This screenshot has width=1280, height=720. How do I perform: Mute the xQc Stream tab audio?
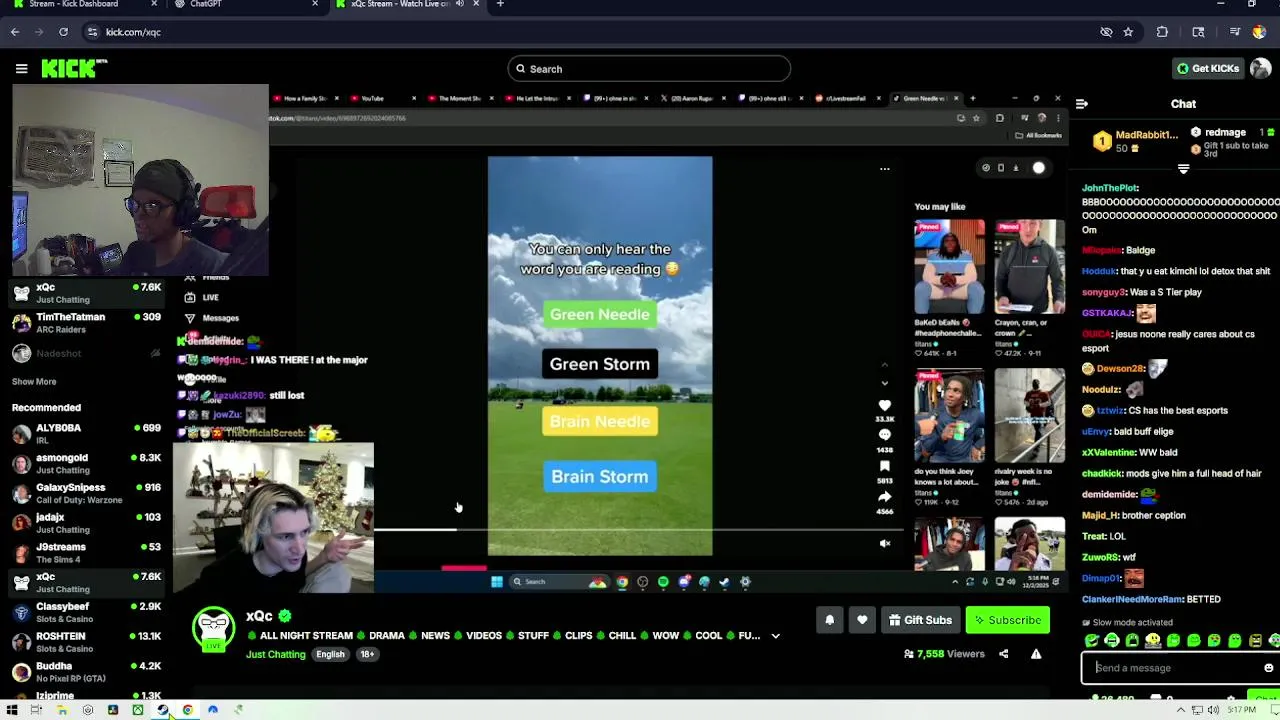click(x=460, y=4)
